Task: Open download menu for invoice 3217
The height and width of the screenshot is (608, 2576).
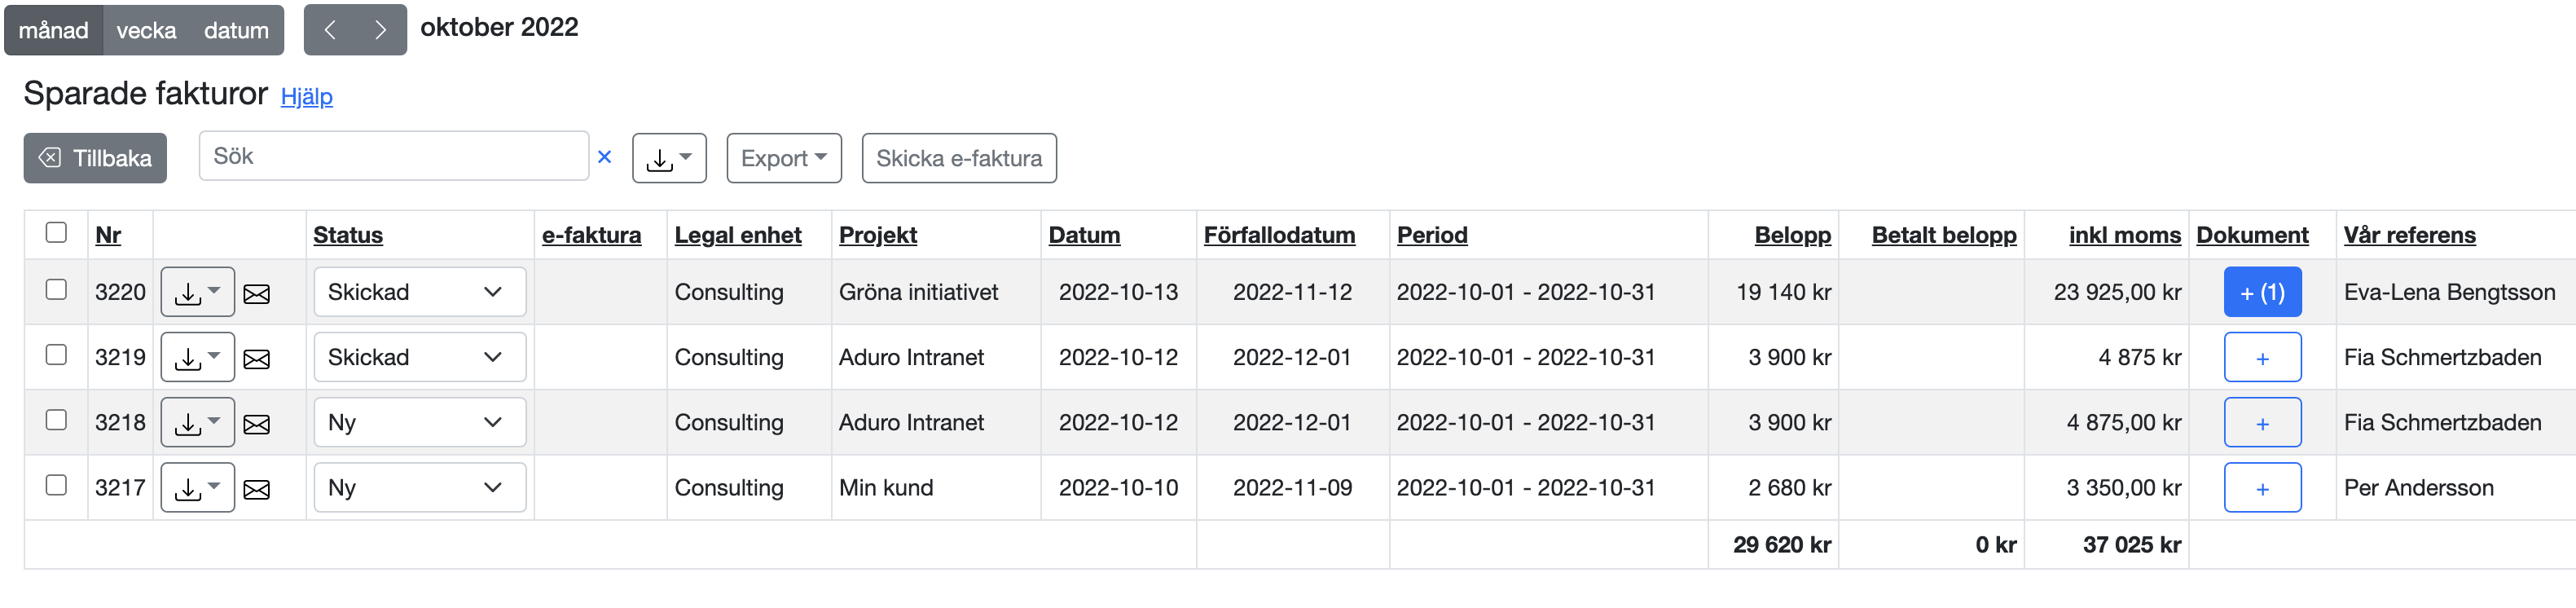Action: pyautogui.click(x=197, y=489)
